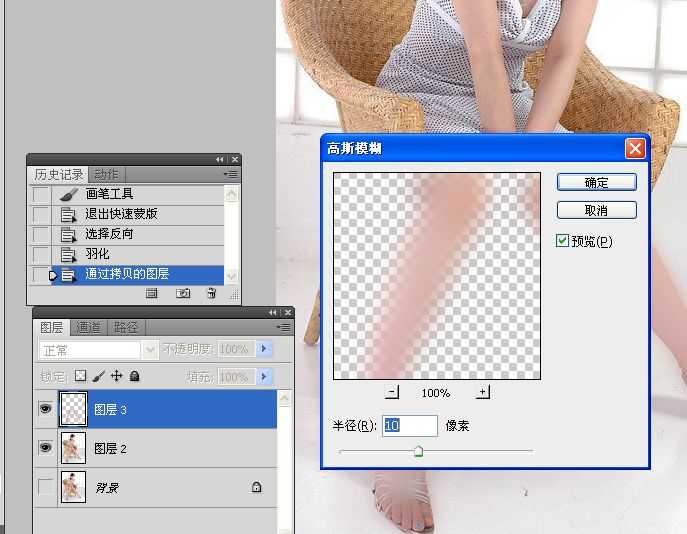Toggle lock transparent pixels icon
The width and height of the screenshot is (687, 534).
(80, 375)
